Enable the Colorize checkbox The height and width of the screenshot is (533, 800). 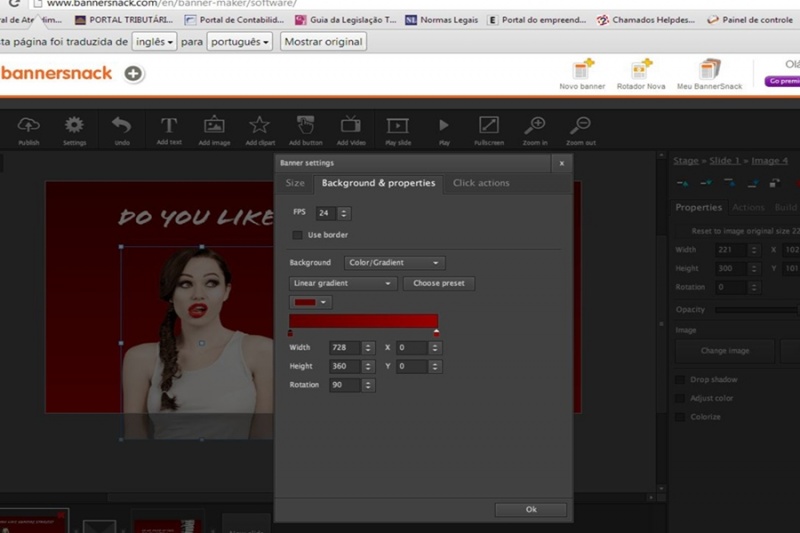tap(680, 417)
